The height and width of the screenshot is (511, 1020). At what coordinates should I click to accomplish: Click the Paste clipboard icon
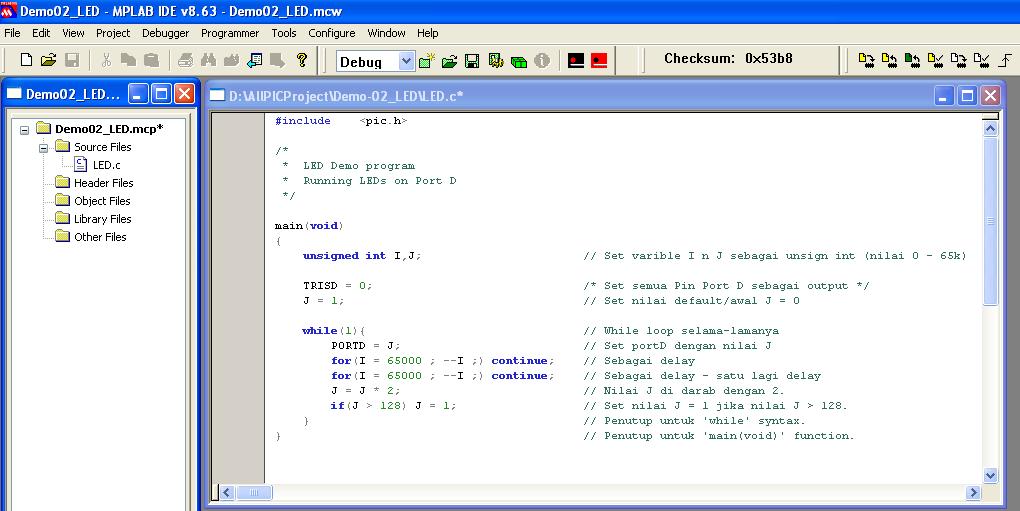click(152, 60)
